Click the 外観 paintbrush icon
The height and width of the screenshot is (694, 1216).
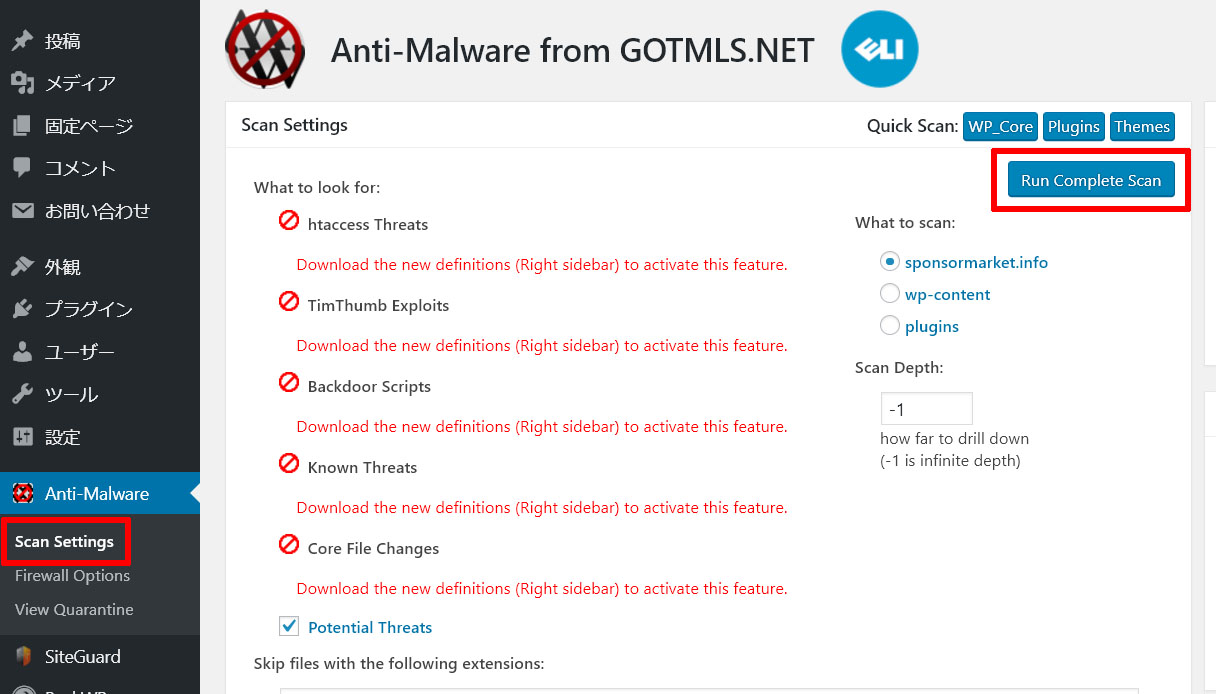(x=22, y=267)
